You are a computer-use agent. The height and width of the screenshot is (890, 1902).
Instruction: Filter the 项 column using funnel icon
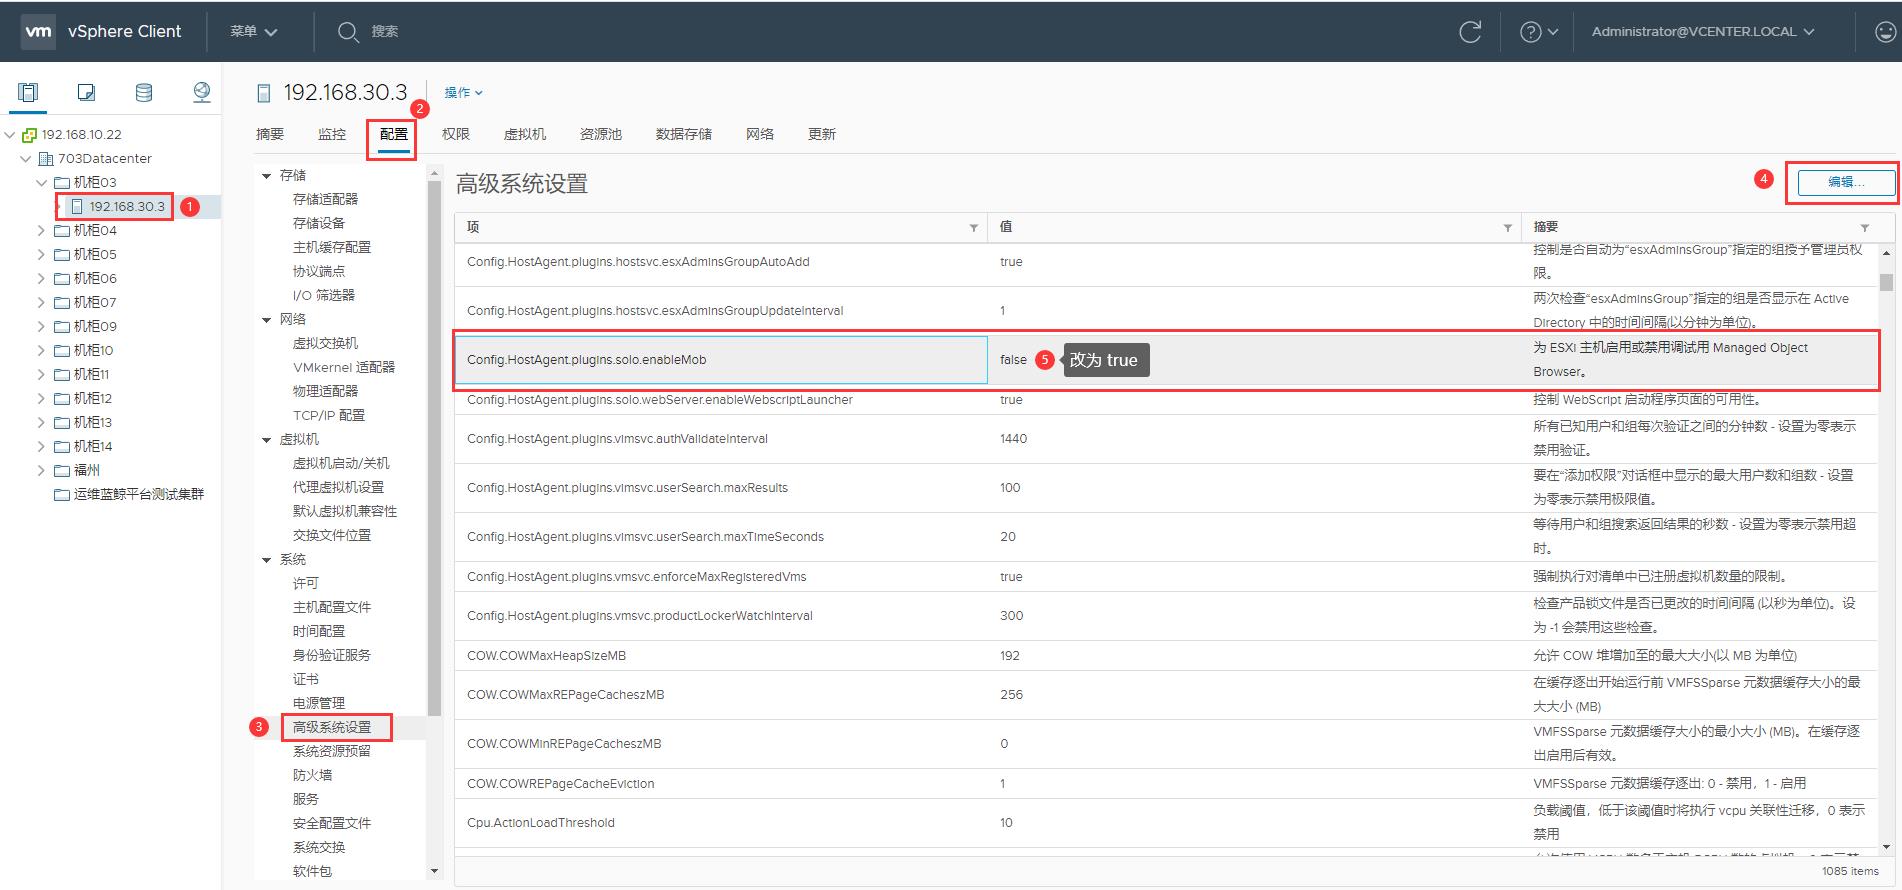click(x=973, y=228)
